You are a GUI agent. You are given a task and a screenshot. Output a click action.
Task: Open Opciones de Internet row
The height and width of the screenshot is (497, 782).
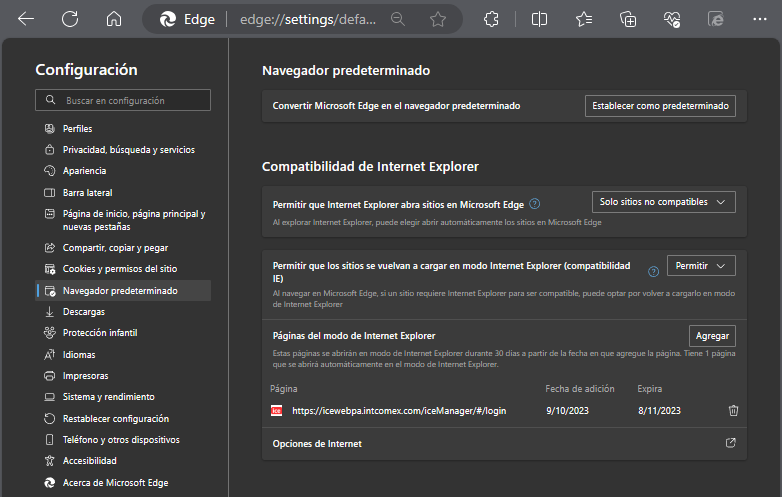[x=504, y=444]
